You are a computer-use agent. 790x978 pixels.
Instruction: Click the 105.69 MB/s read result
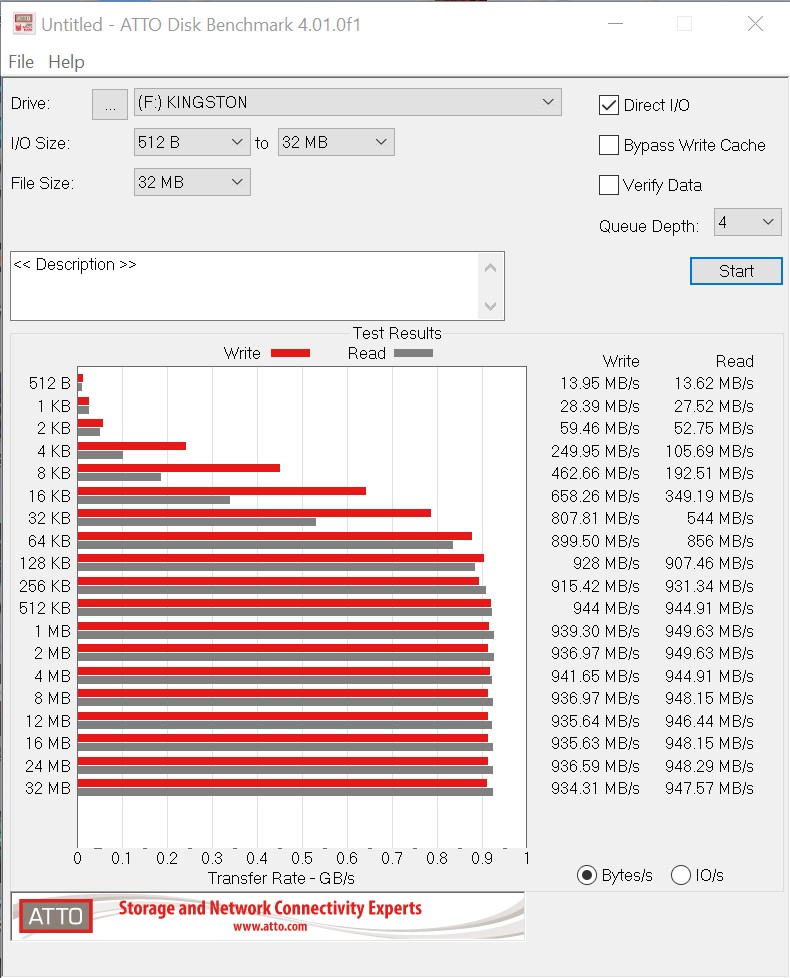pos(710,451)
